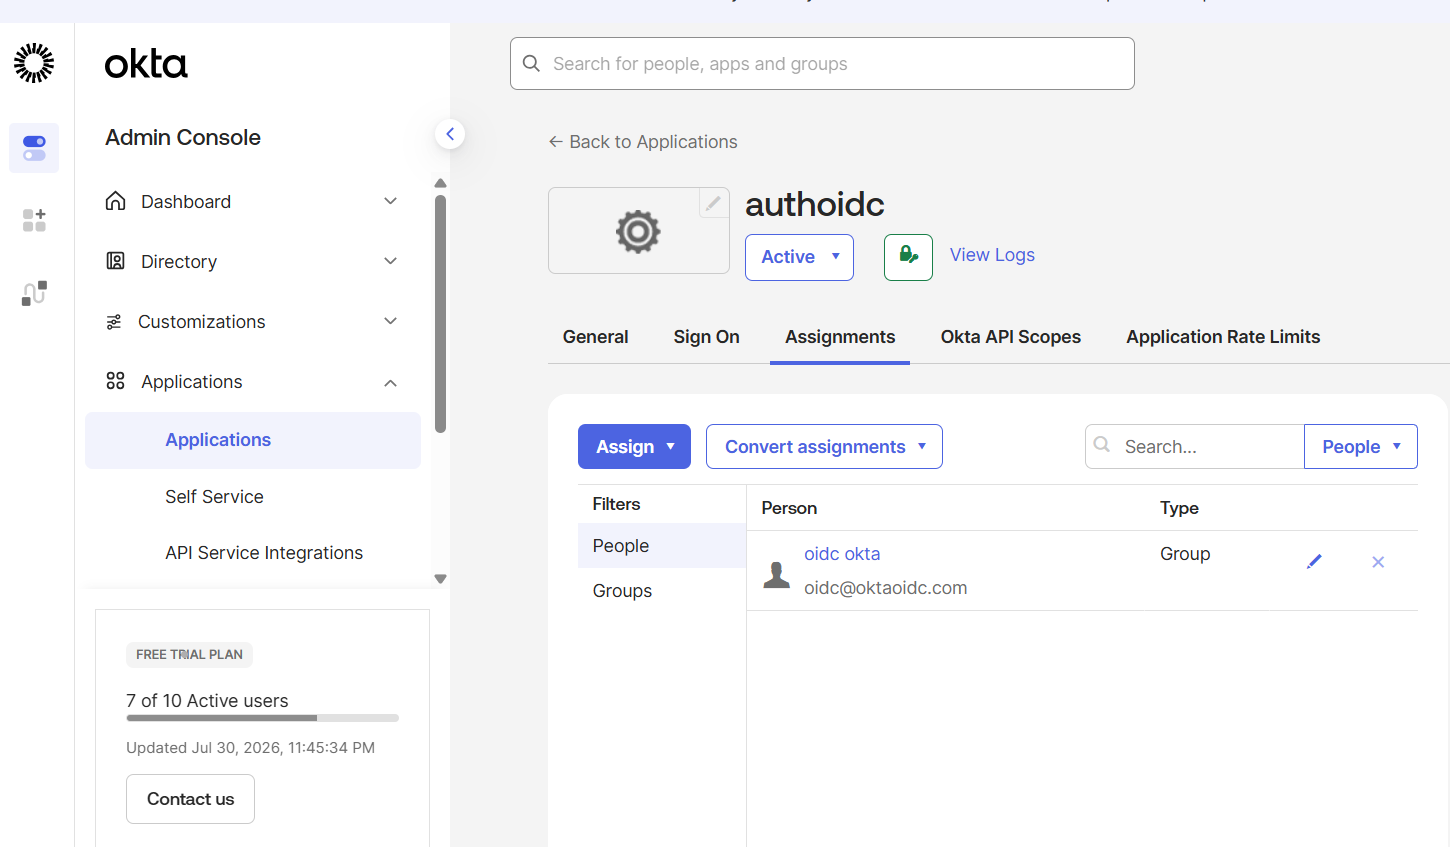
Task: Switch to the General tab
Action: click(x=596, y=337)
